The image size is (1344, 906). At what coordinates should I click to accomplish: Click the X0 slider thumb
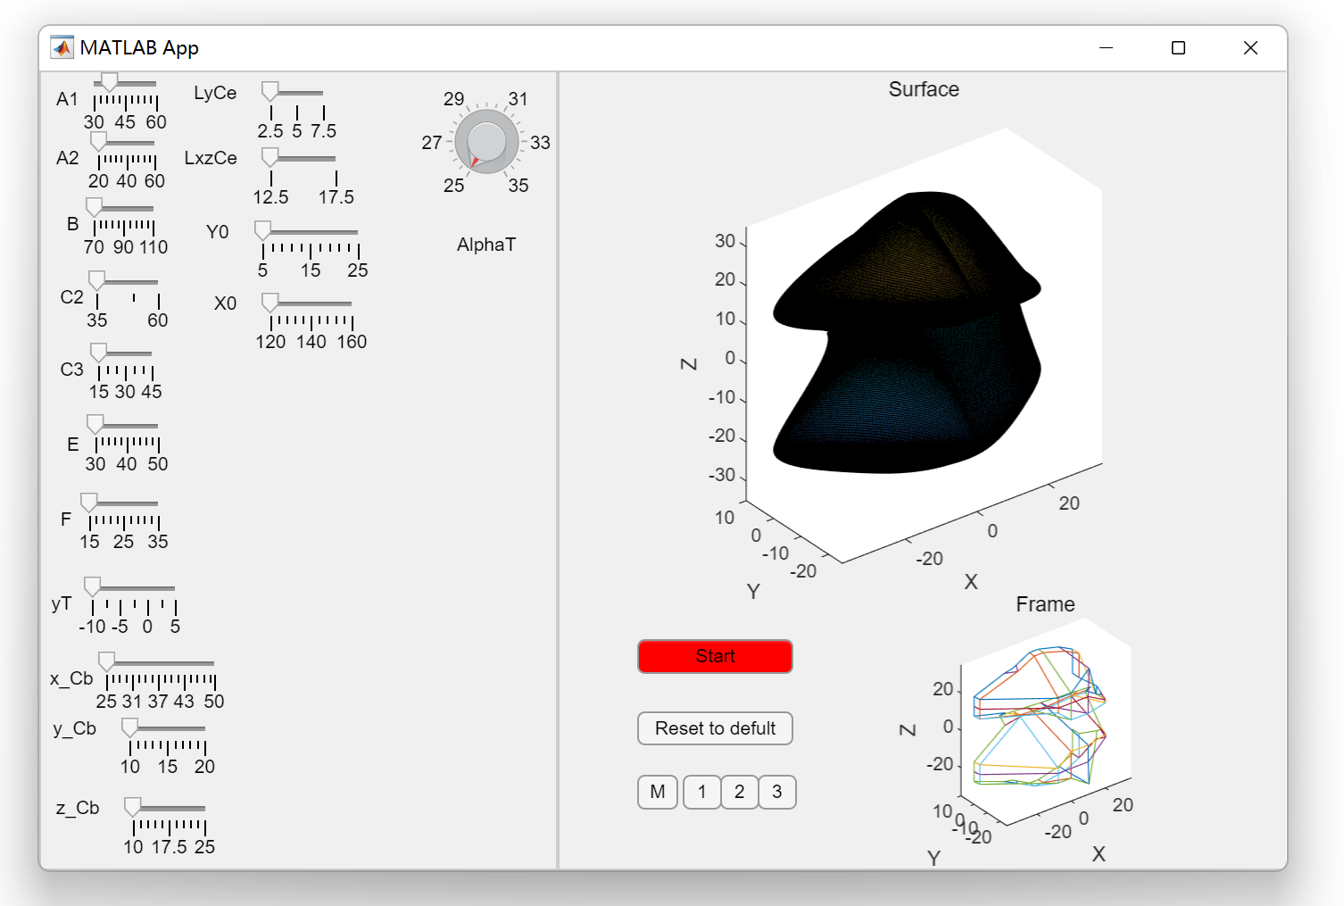tap(270, 302)
